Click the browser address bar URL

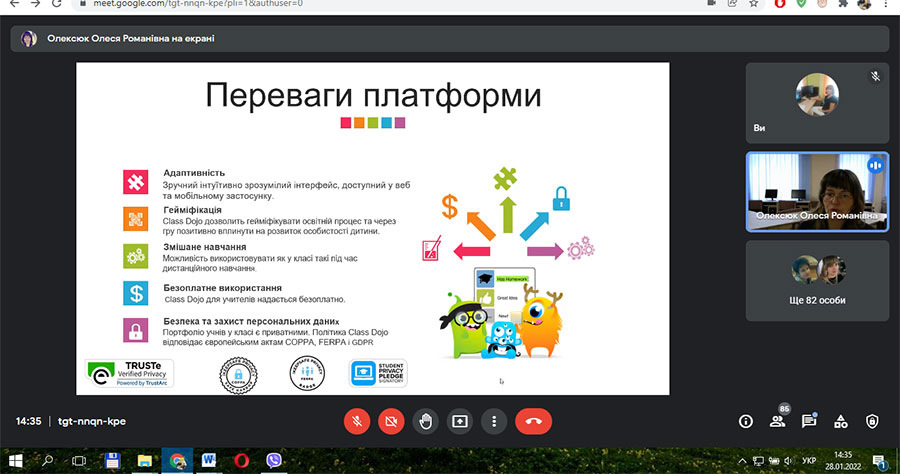pos(198,3)
